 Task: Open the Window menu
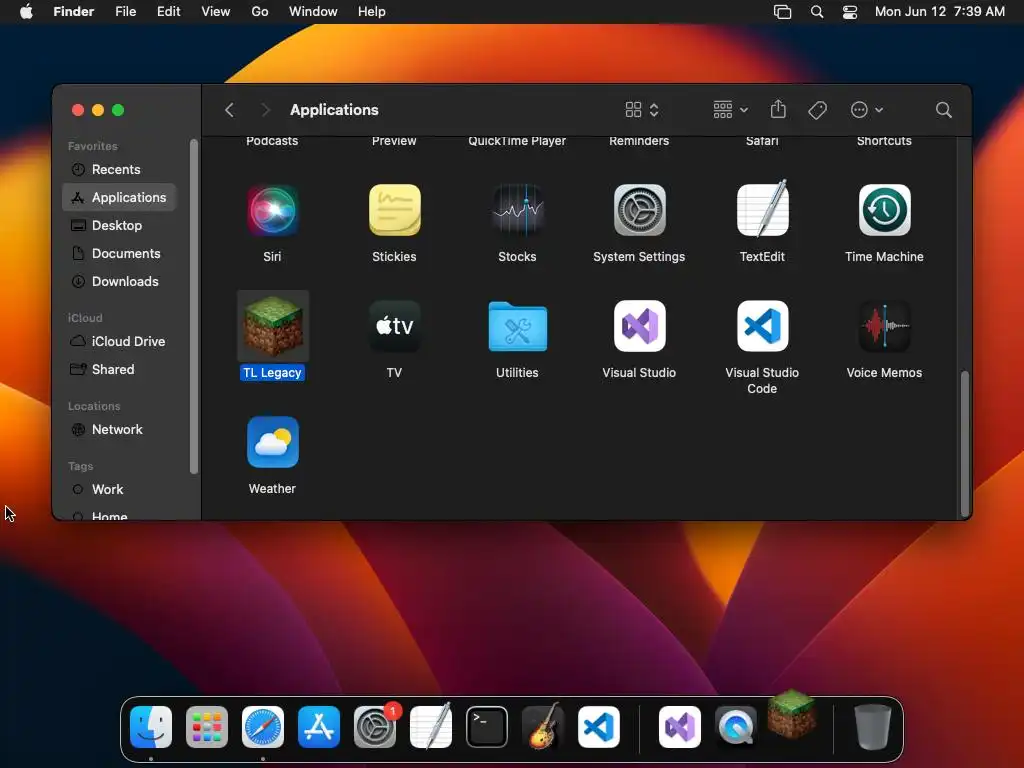pos(313,12)
